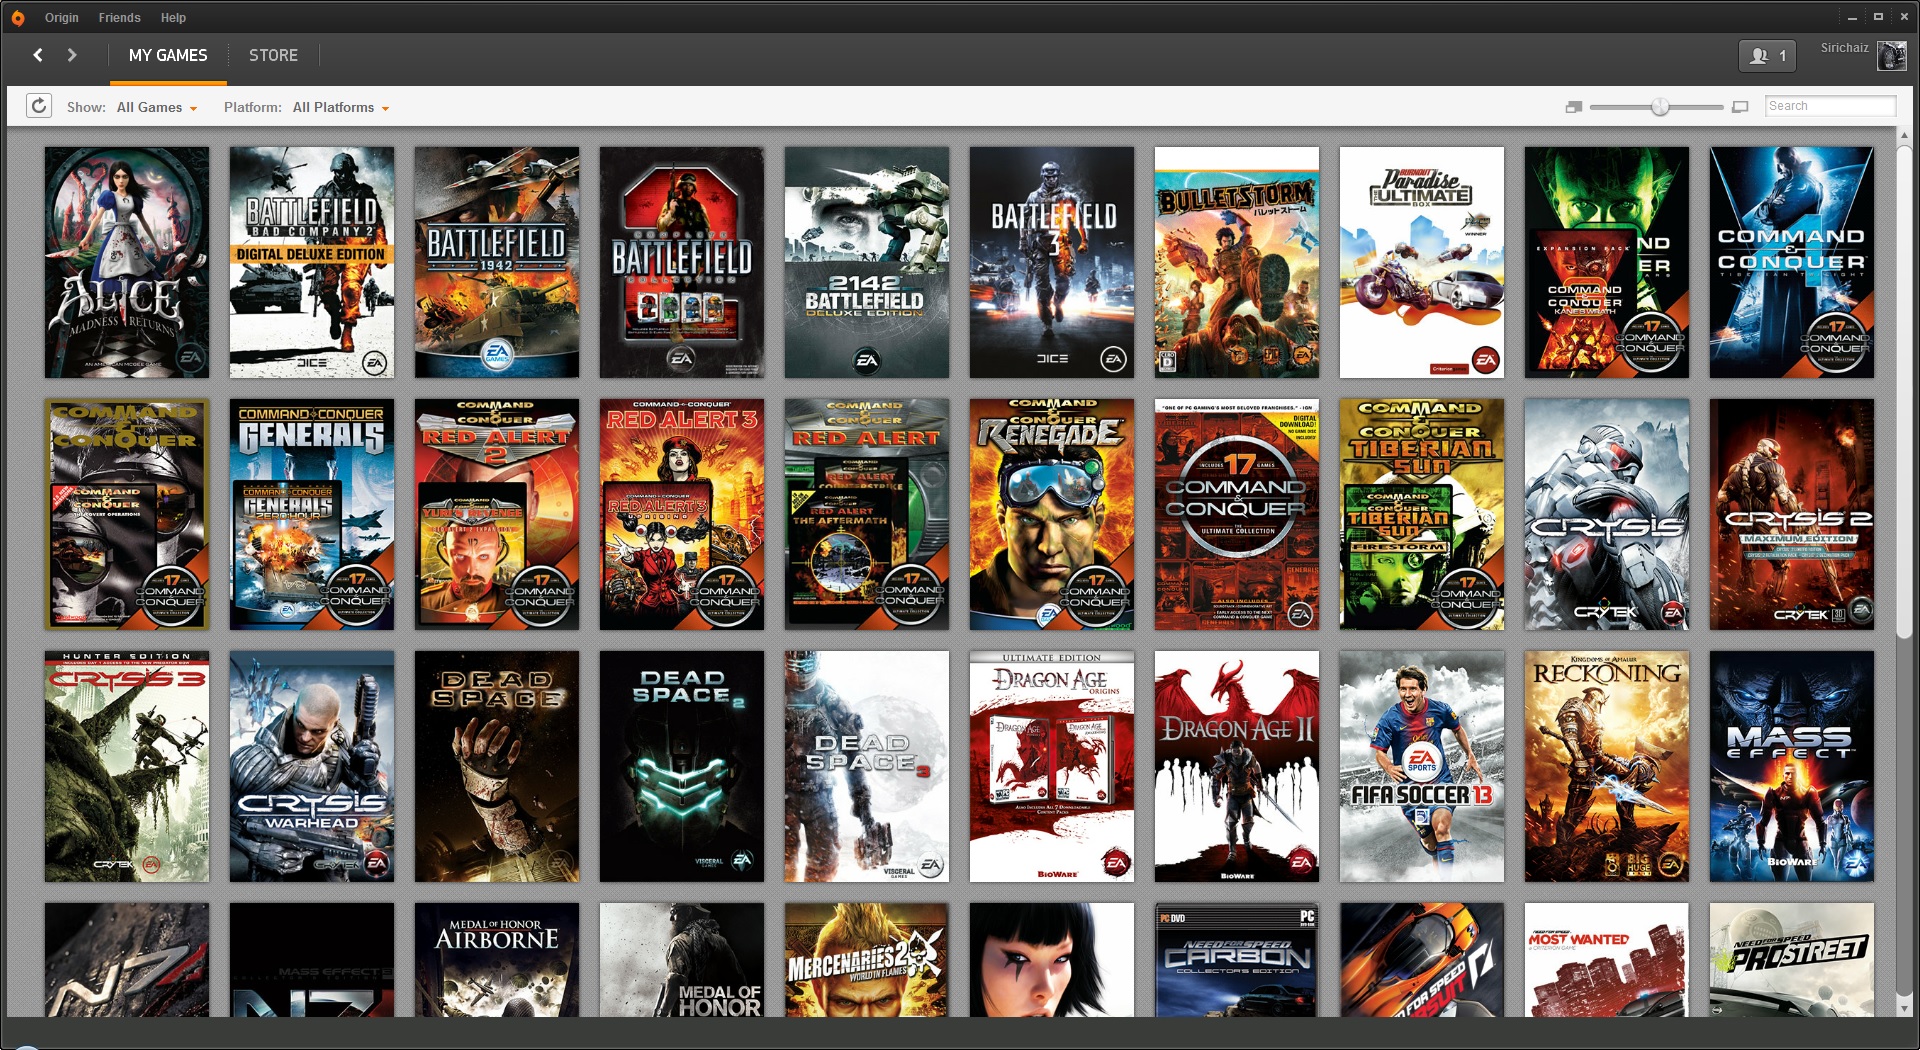Screen dimensions: 1920x1050
Task: Select Need for Speed Carbon tile
Action: pyautogui.click(x=1237, y=960)
